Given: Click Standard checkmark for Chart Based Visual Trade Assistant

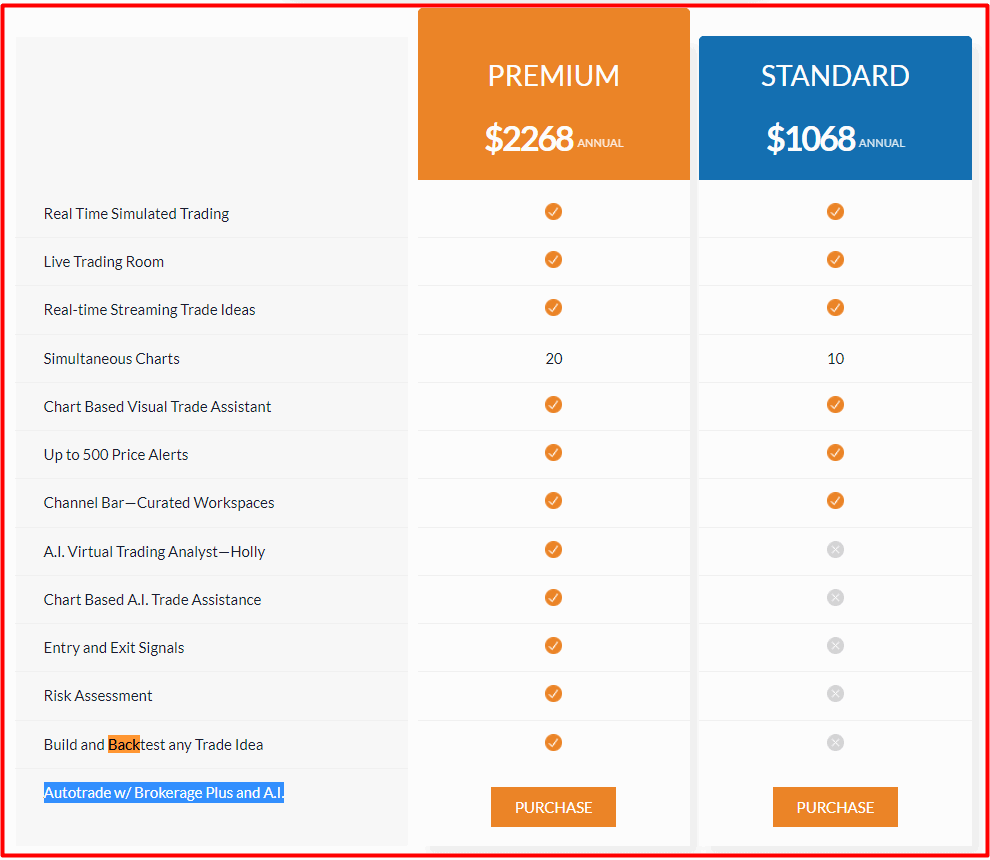Looking at the screenshot, I should click(x=835, y=405).
